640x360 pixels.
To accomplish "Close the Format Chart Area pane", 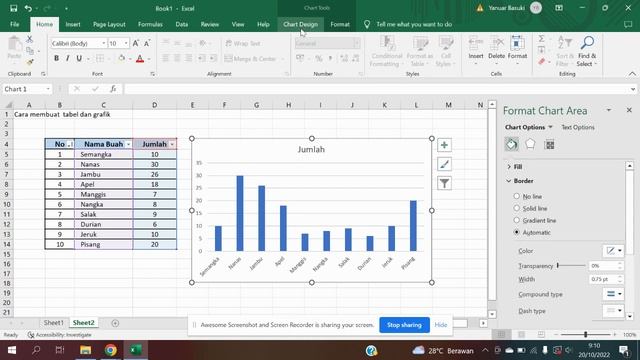I will (x=629, y=110).
